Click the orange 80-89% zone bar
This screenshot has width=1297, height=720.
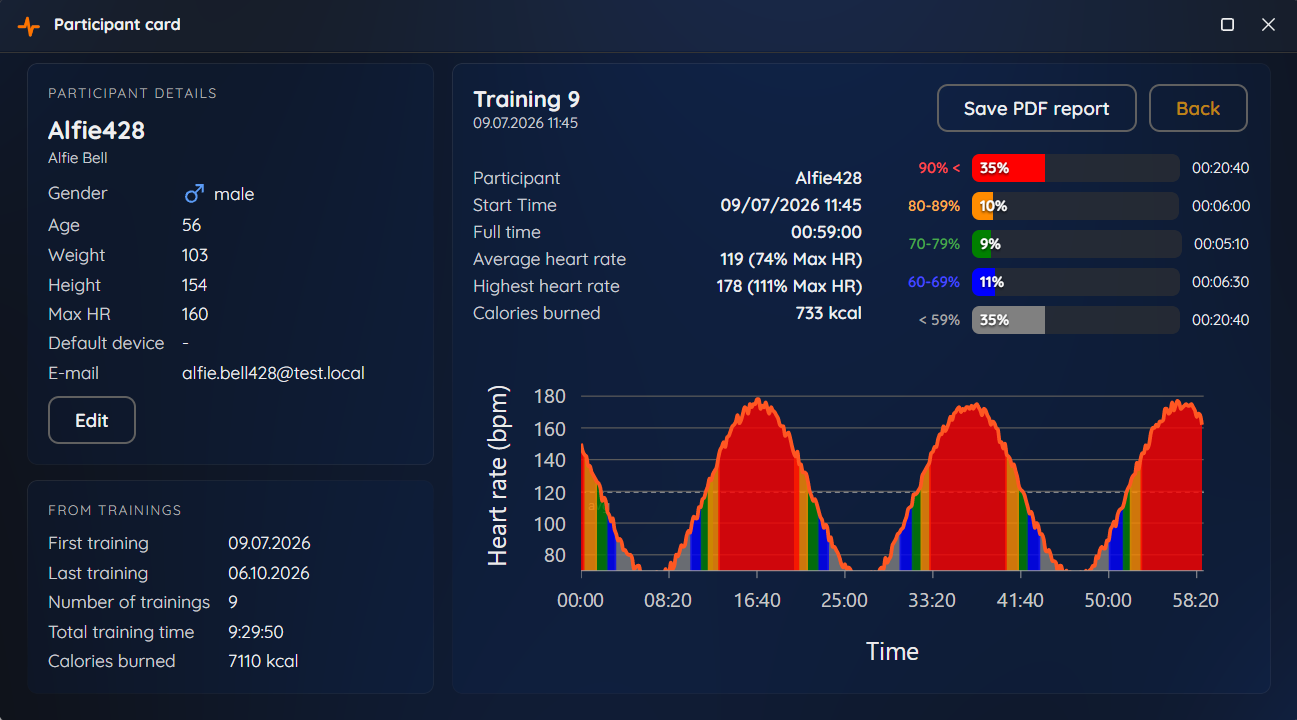[1075, 206]
